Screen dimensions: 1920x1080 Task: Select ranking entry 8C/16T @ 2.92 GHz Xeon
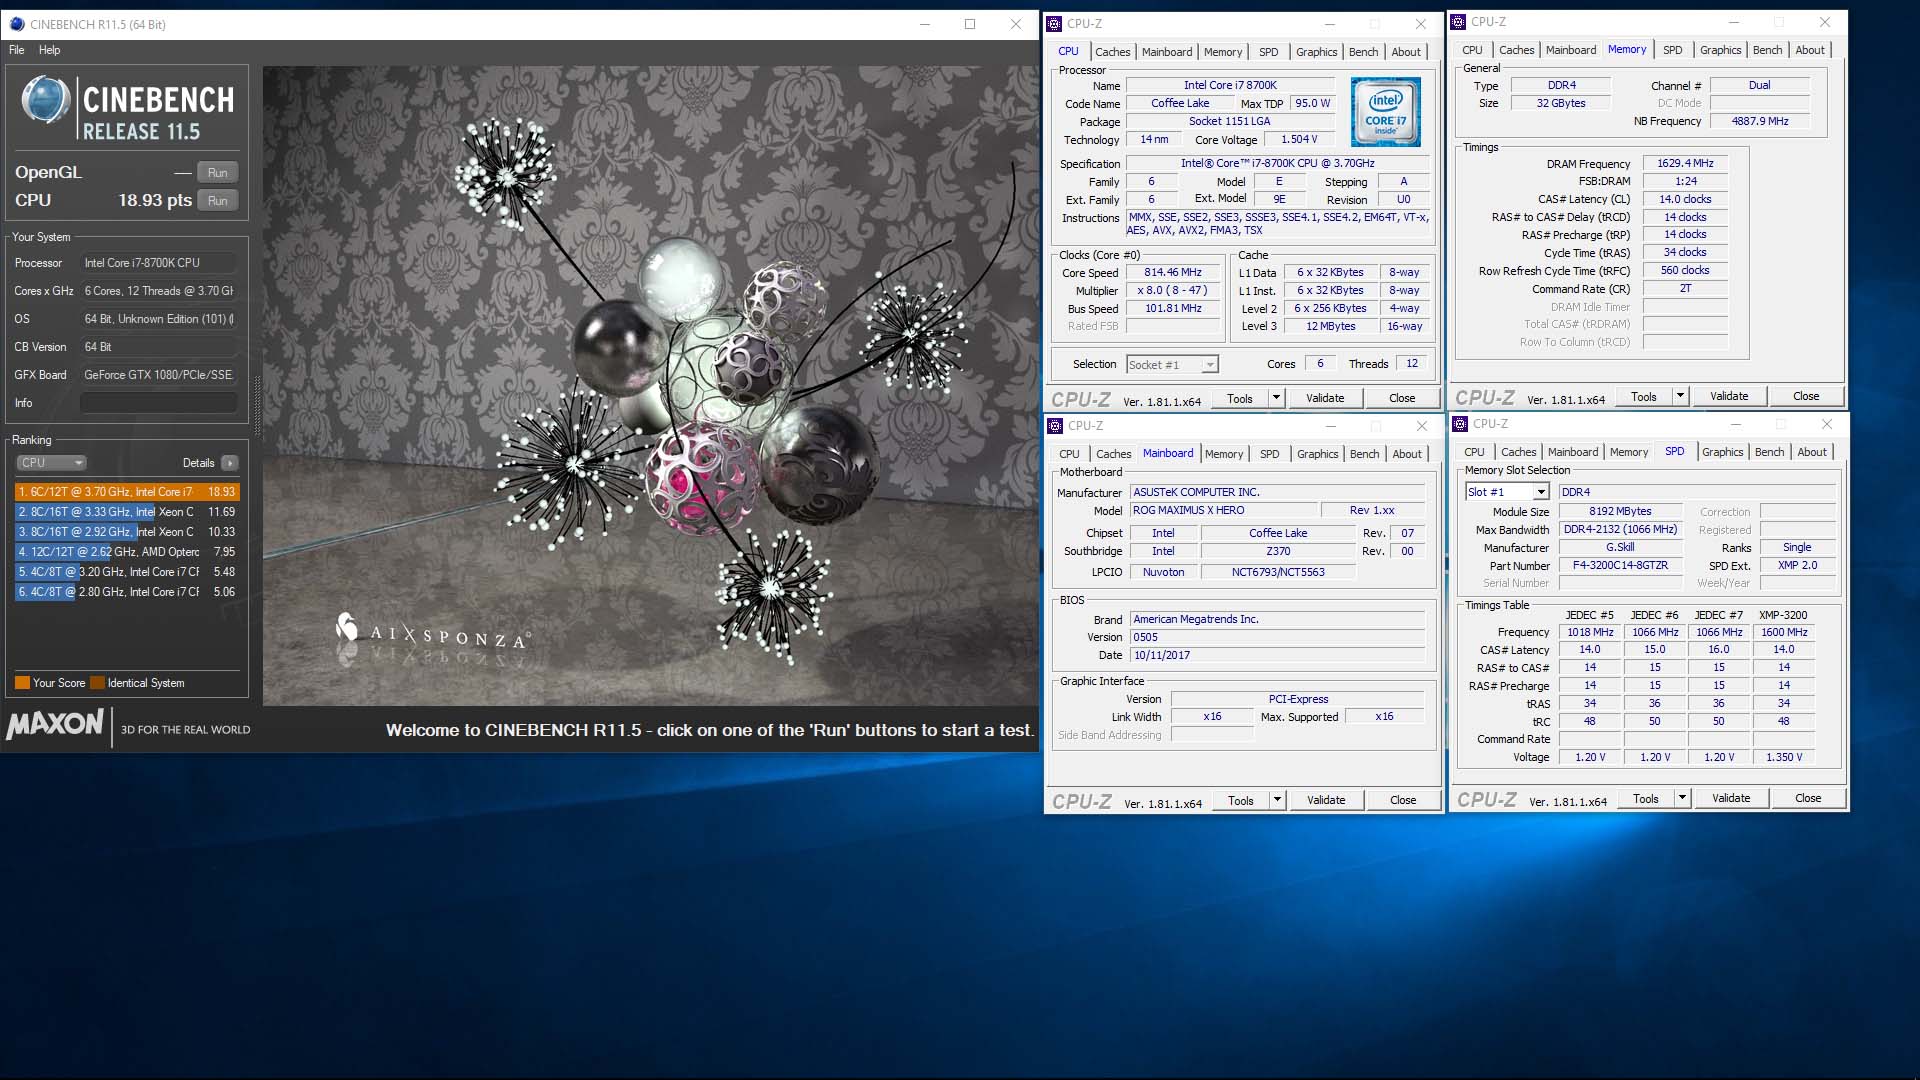tap(127, 532)
